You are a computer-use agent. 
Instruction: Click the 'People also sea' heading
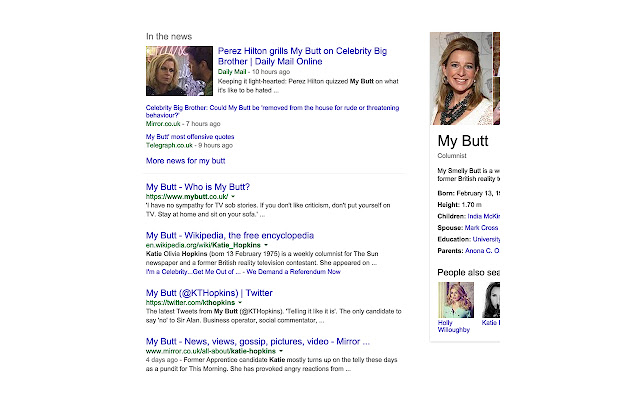(x=469, y=272)
